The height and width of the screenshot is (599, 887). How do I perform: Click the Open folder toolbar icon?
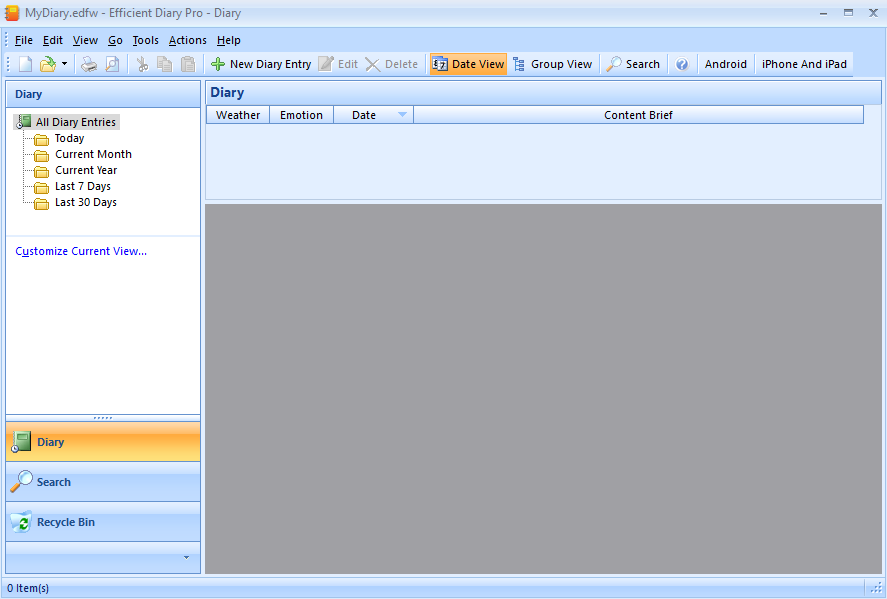[x=48, y=64]
